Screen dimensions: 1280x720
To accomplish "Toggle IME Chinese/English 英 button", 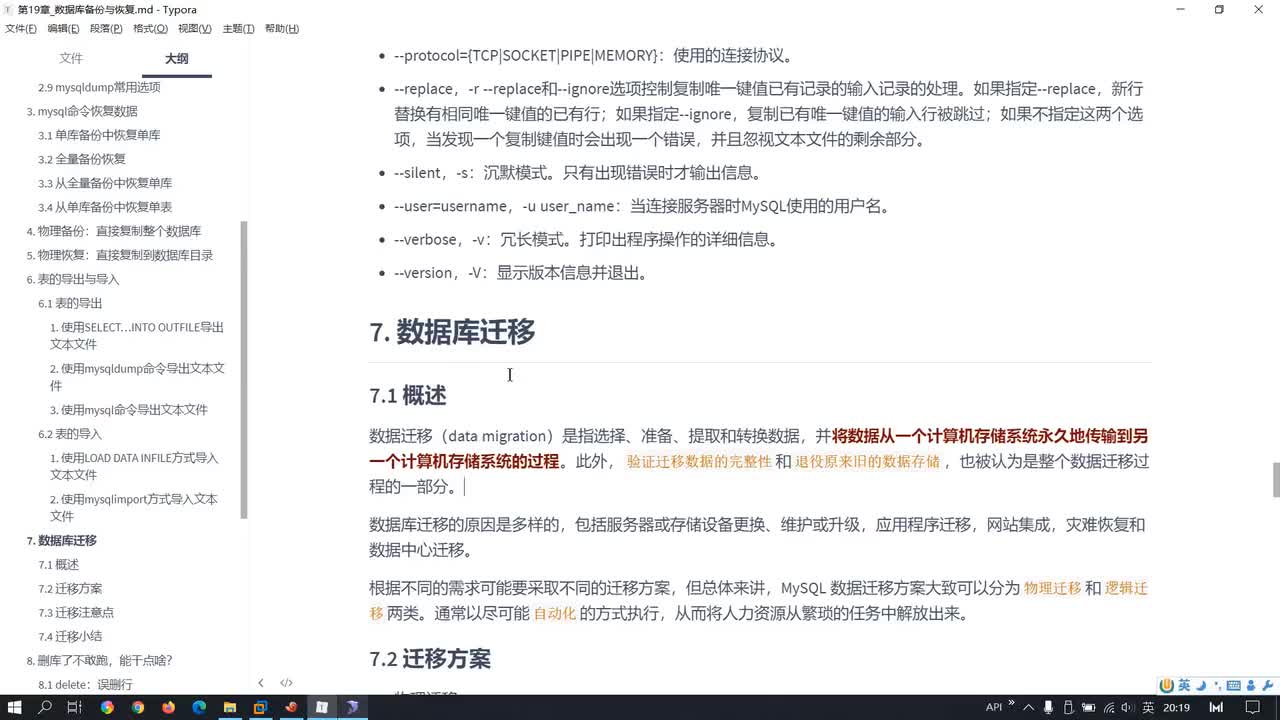I will tap(1184, 685).
